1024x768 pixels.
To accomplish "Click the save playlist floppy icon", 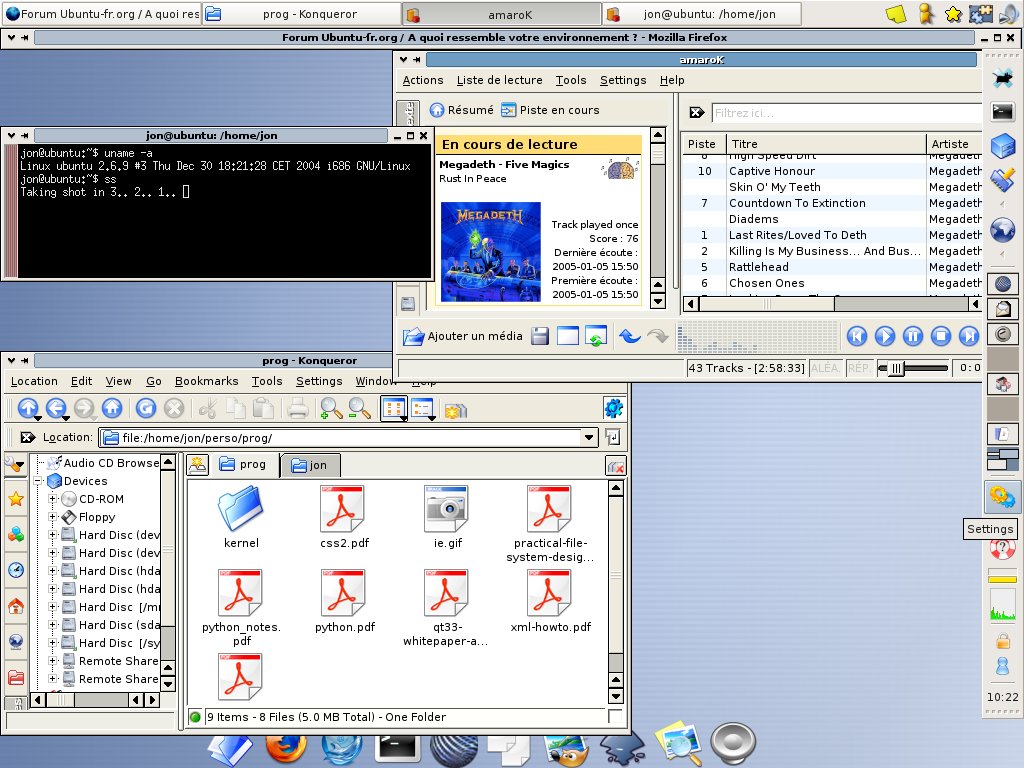I will coord(540,336).
